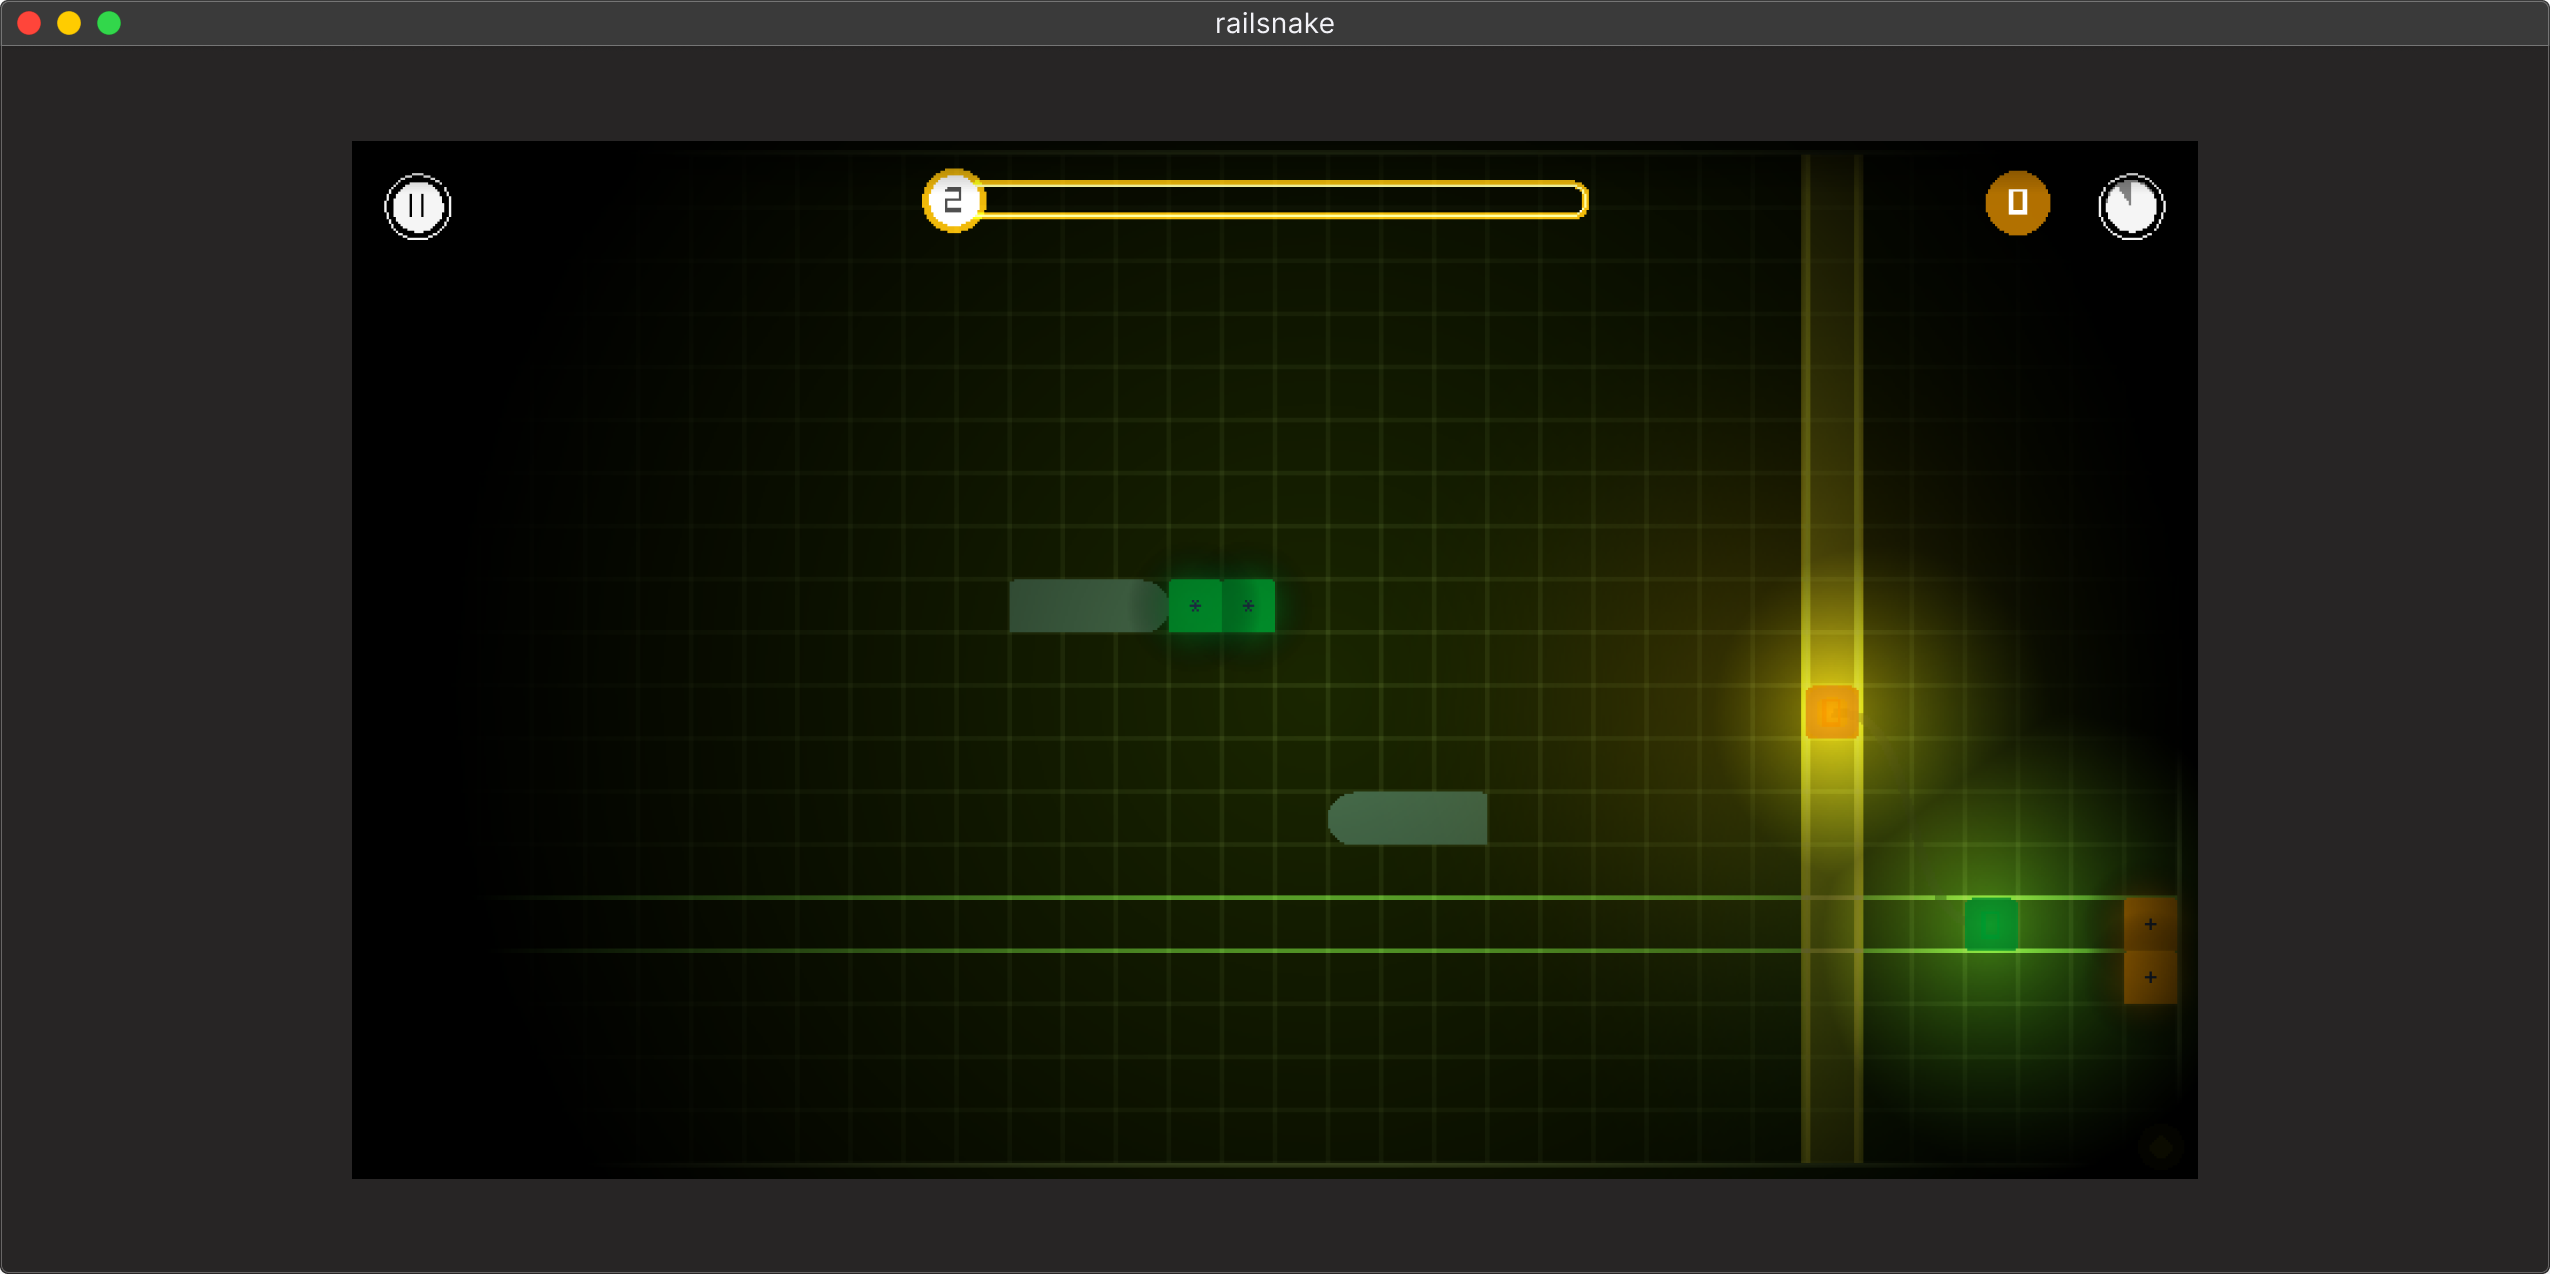Viewport: 2550px width, 1274px height.
Task: Click the lower grey capsule shape
Action: point(1408,818)
